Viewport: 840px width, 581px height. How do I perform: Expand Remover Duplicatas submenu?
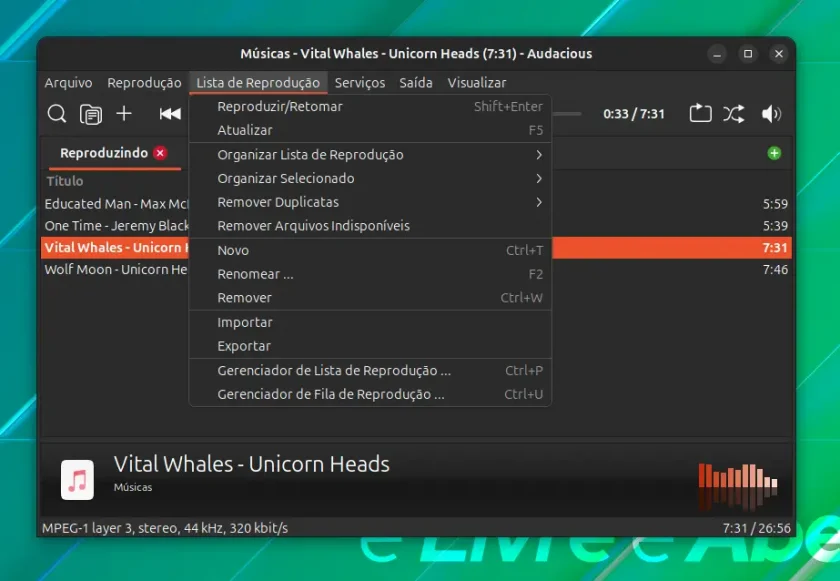[x=370, y=202]
